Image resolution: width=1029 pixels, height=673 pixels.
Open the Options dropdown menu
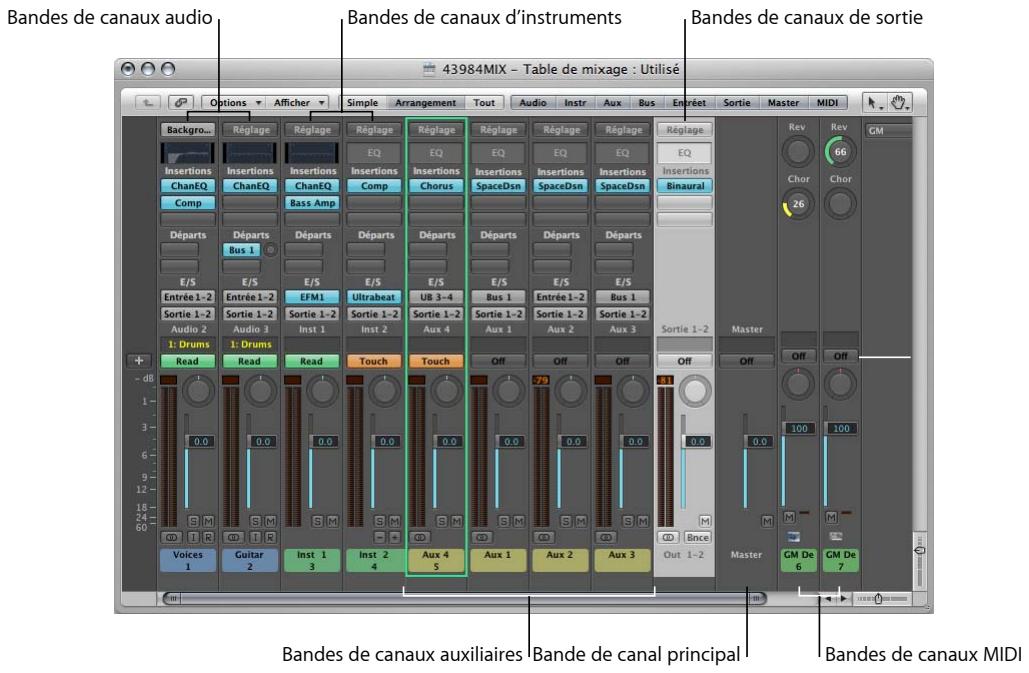pyautogui.click(x=234, y=103)
